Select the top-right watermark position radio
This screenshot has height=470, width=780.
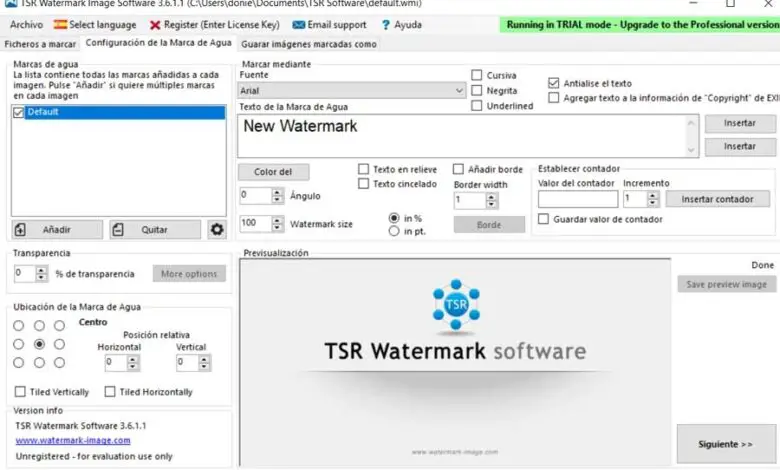59,326
